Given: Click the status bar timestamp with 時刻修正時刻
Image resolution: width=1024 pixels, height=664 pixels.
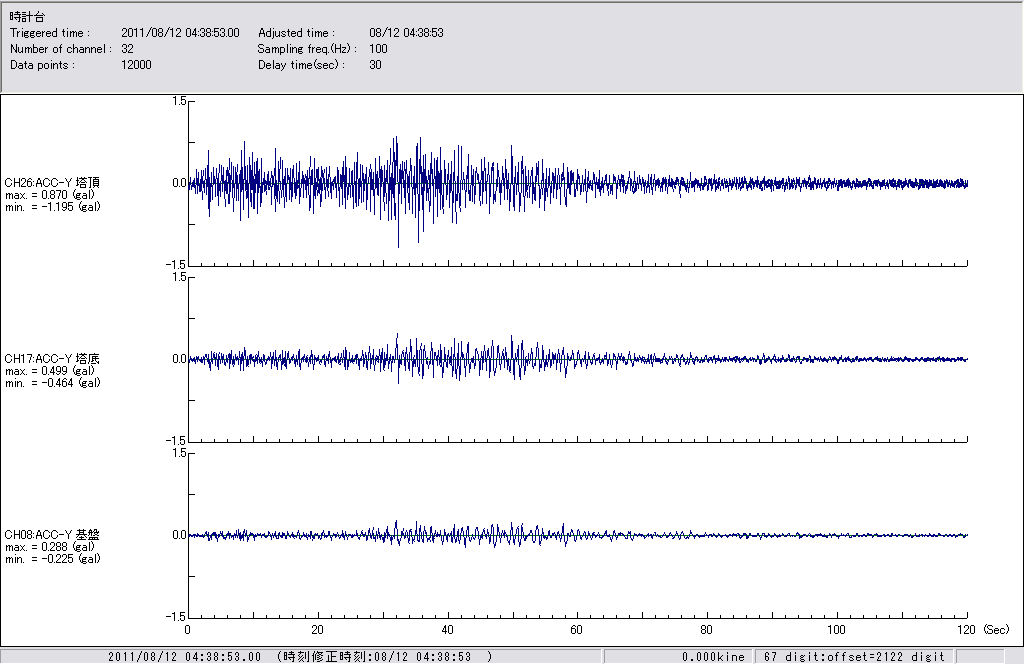Looking at the screenshot, I should [x=300, y=657].
